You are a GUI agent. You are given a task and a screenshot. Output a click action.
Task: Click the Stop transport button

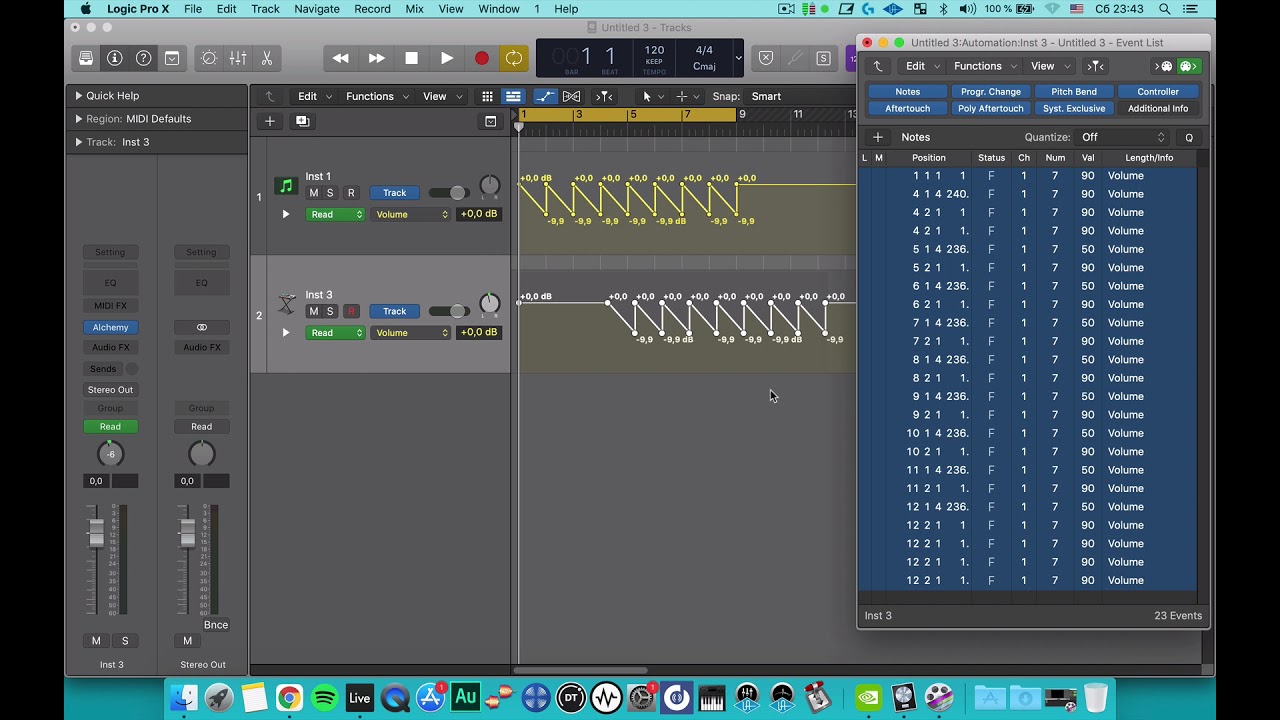[411, 58]
